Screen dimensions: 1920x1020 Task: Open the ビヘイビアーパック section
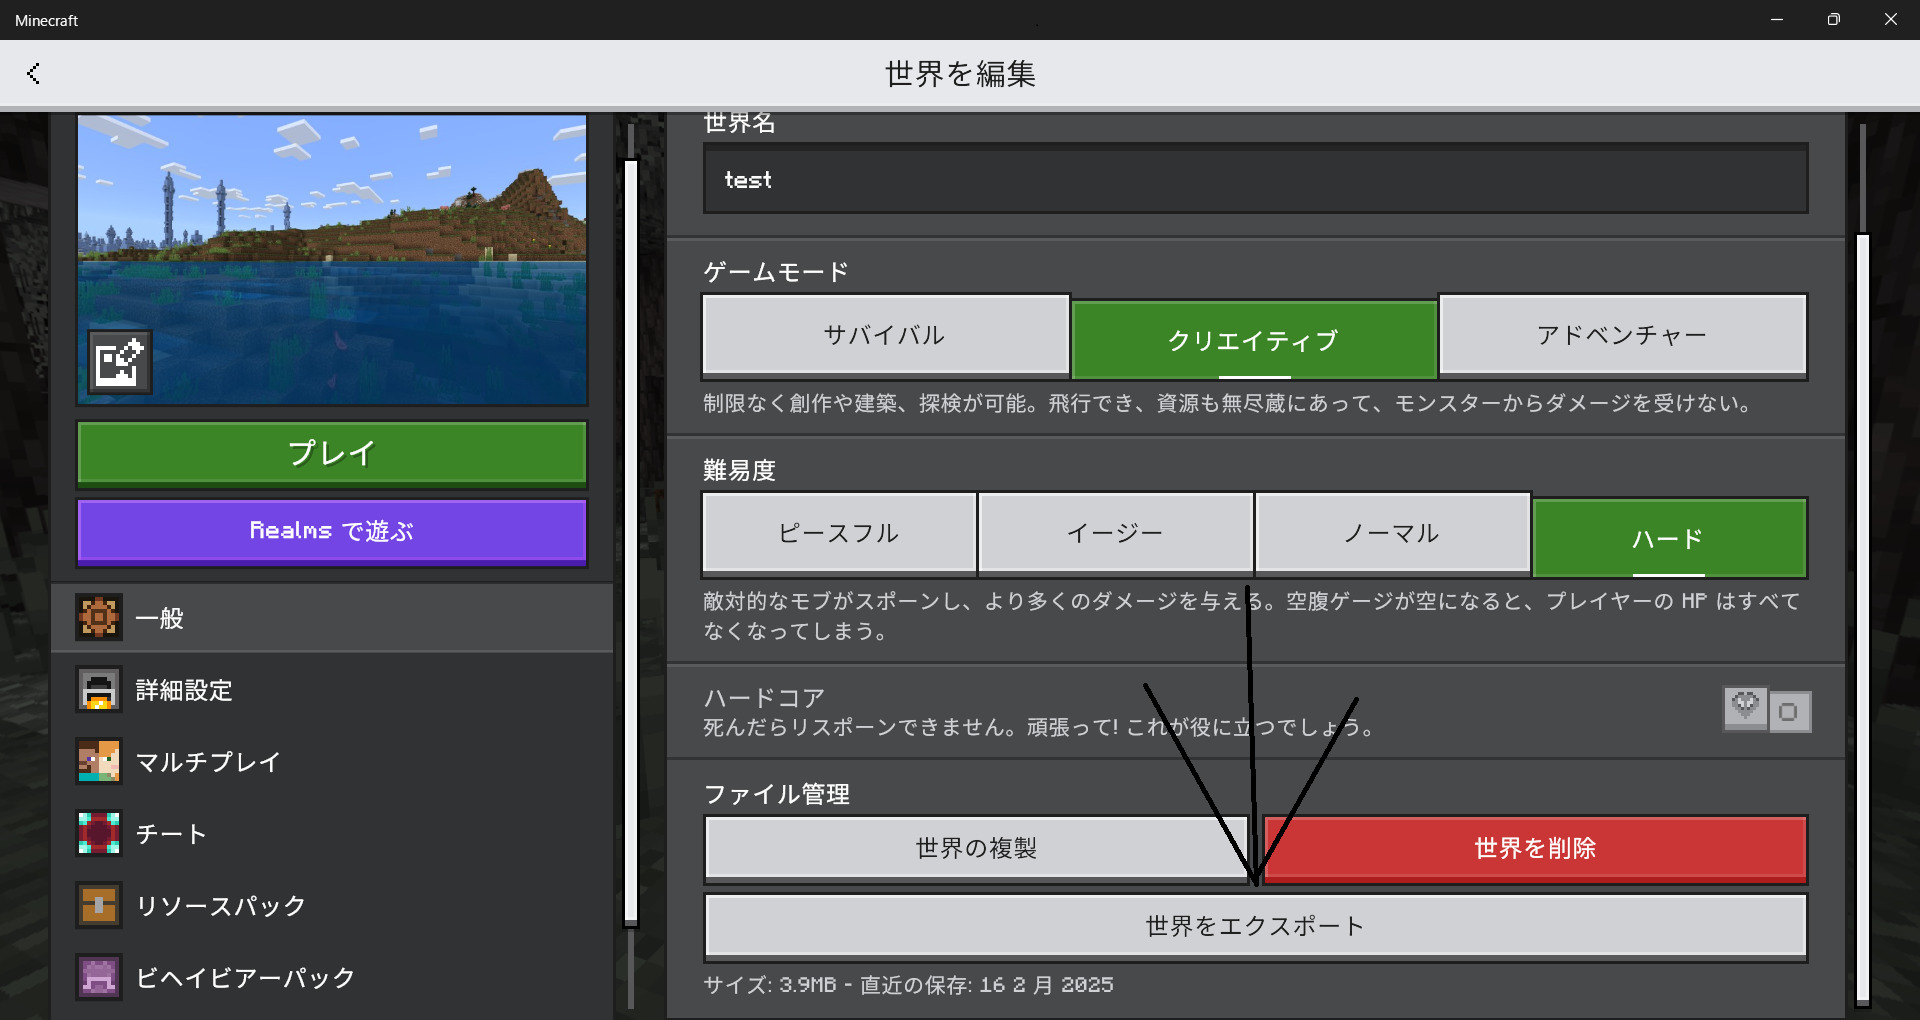pyautogui.click(x=332, y=978)
